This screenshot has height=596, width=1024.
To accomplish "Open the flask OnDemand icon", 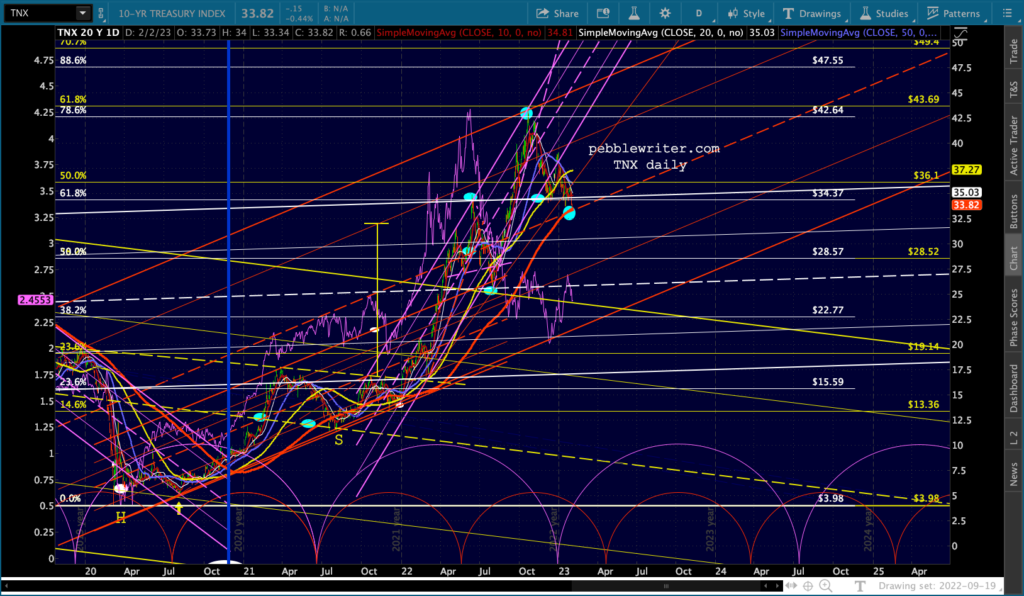I will pos(633,13).
